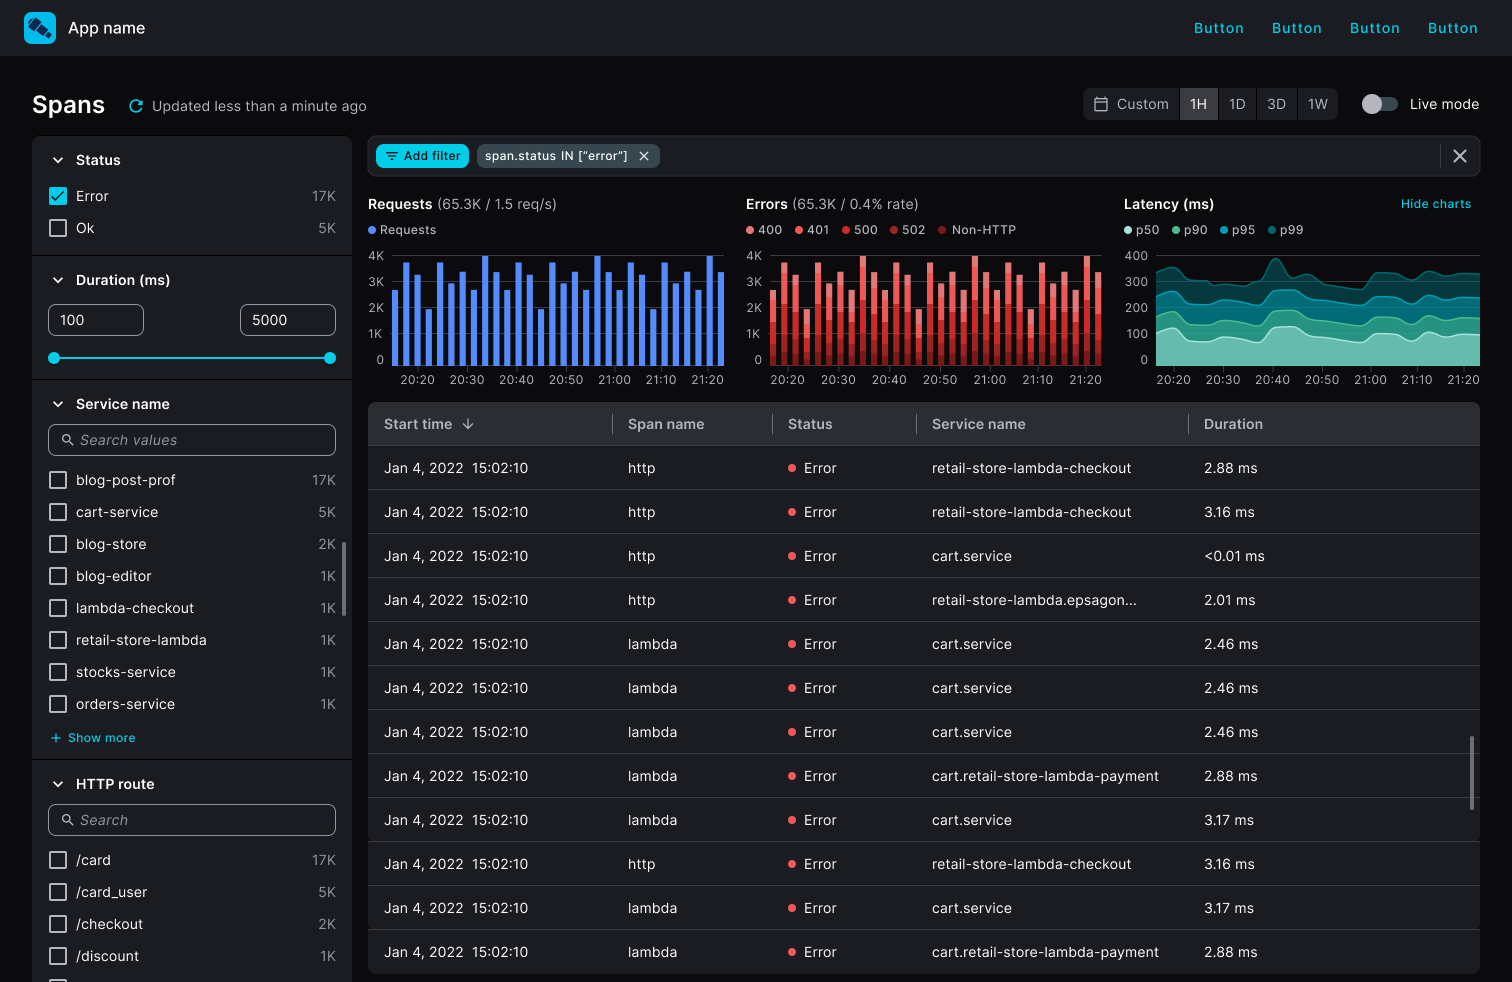
Task: Uncheck the Error status filter
Action: coord(57,196)
